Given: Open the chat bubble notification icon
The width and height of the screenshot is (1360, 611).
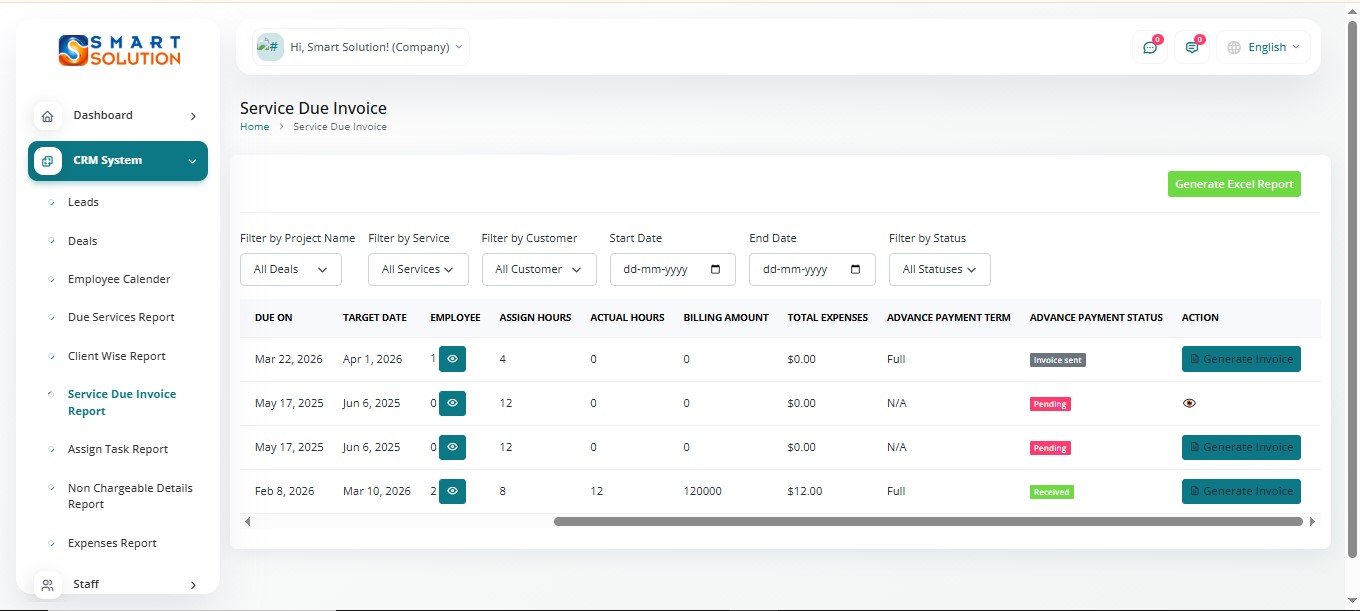Looking at the screenshot, I should point(1150,47).
